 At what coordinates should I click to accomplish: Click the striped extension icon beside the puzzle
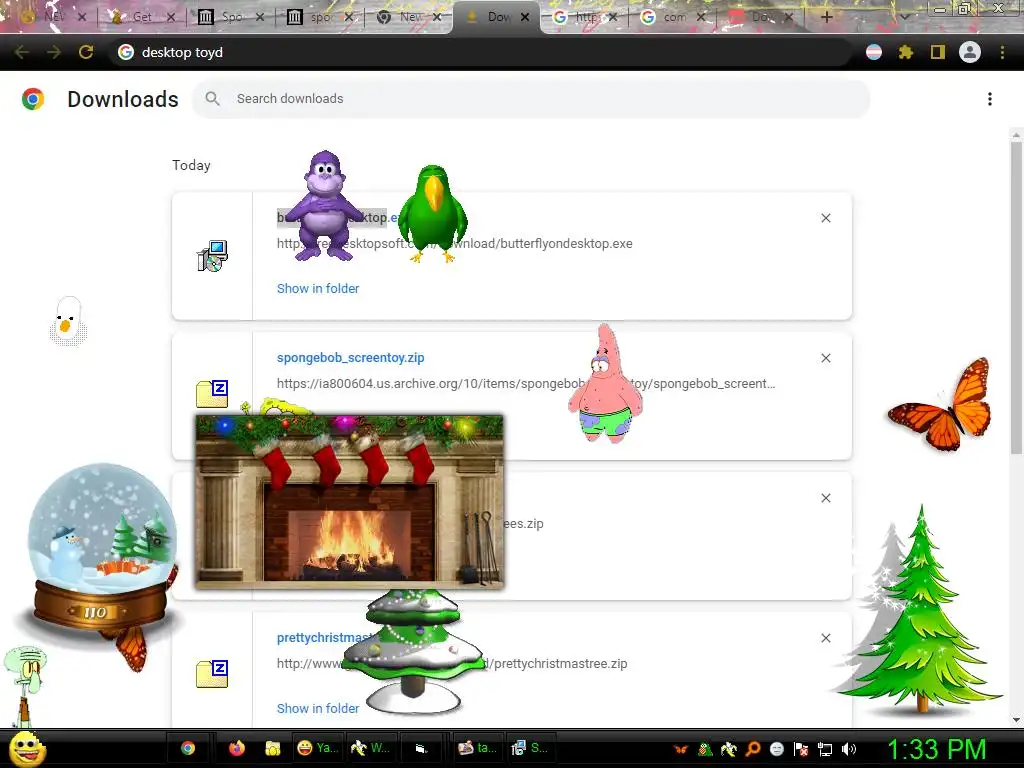tap(874, 52)
